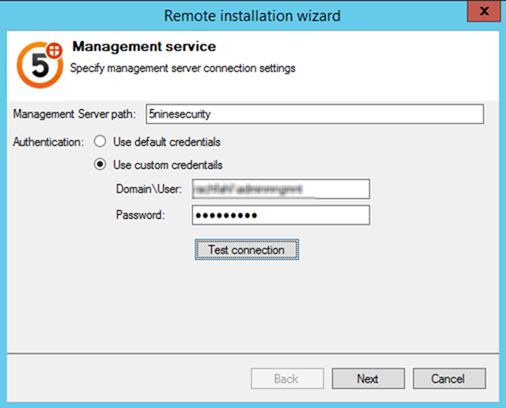
Task: Click the Test connection button
Action: point(247,250)
